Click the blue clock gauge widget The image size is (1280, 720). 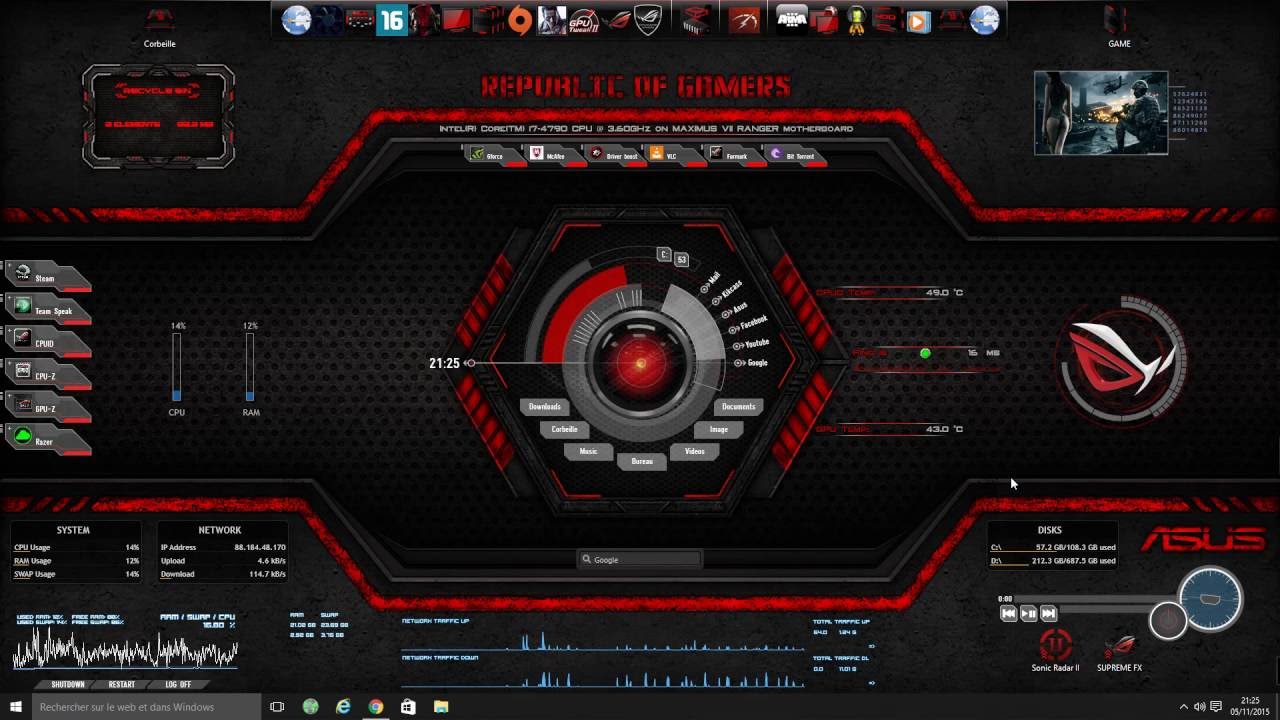tap(1210, 599)
